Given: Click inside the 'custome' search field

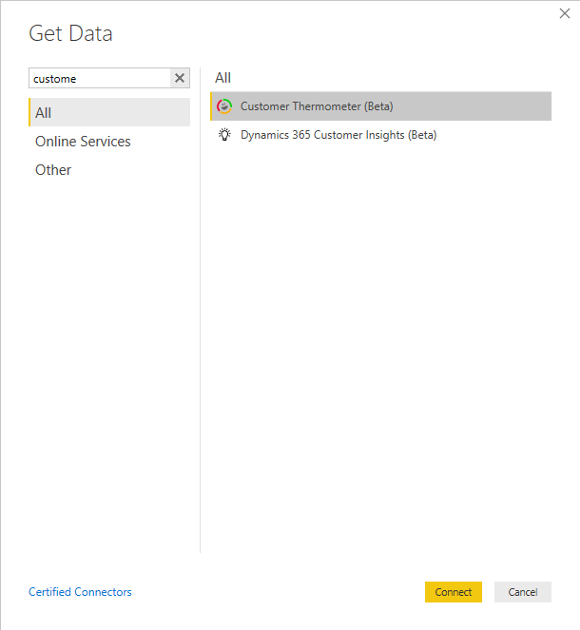Looking at the screenshot, I should [x=100, y=78].
